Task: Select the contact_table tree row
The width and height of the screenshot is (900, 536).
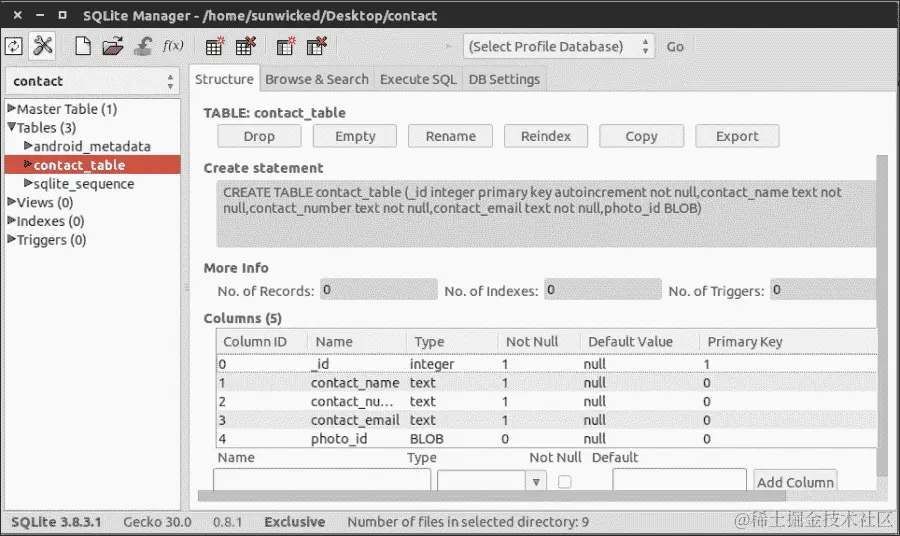Action: [x=92, y=165]
